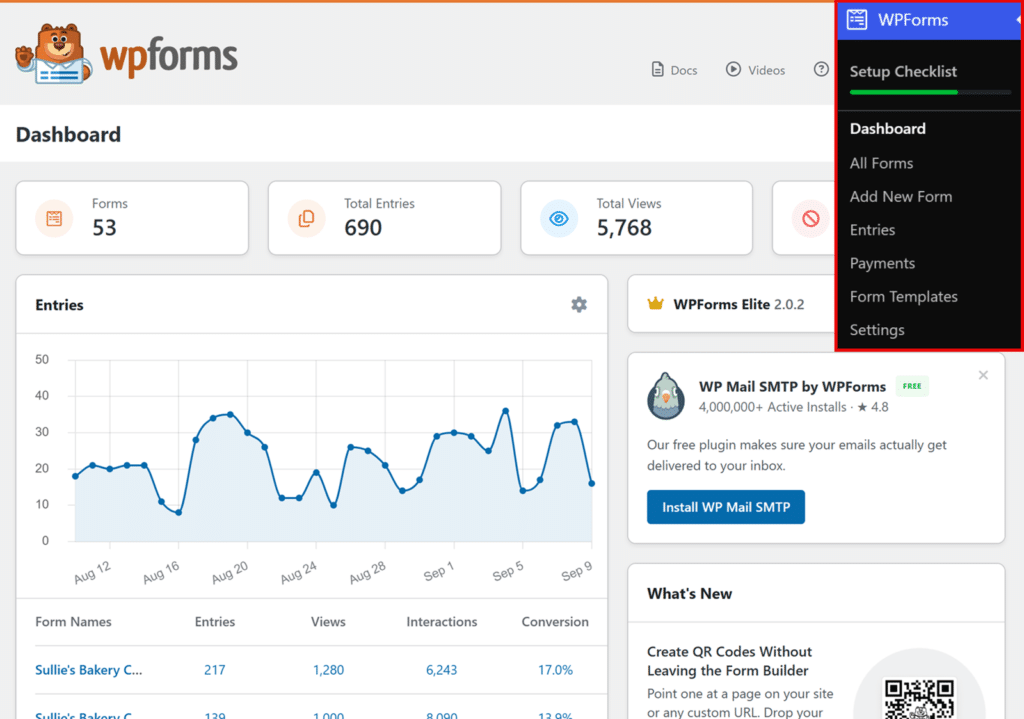Click the Sep 1 axis label
This screenshot has width=1024, height=719.
pyautogui.click(x=438, y=572)
